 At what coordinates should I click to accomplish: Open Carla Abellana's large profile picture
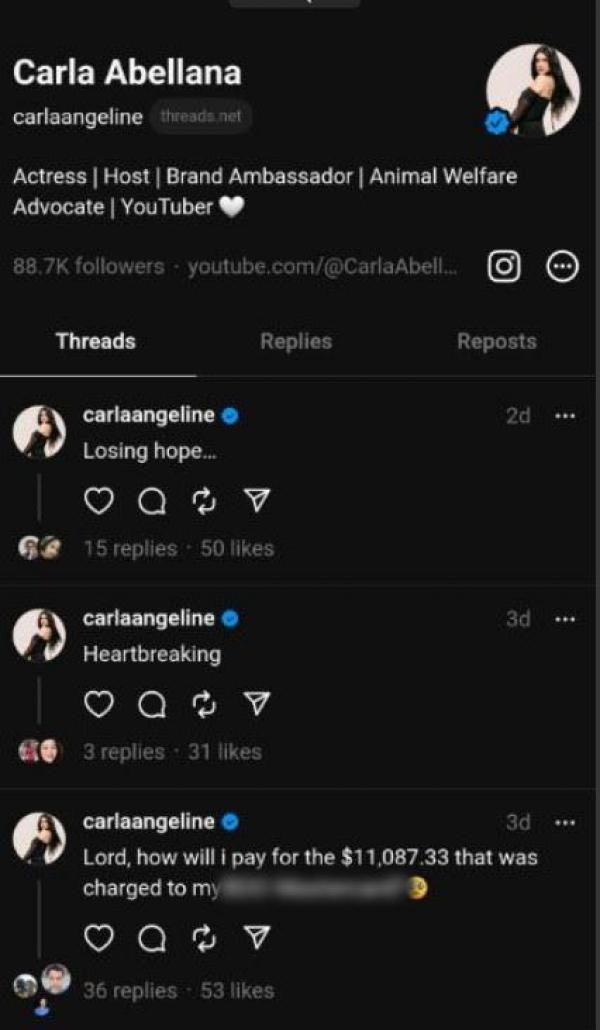532,91
